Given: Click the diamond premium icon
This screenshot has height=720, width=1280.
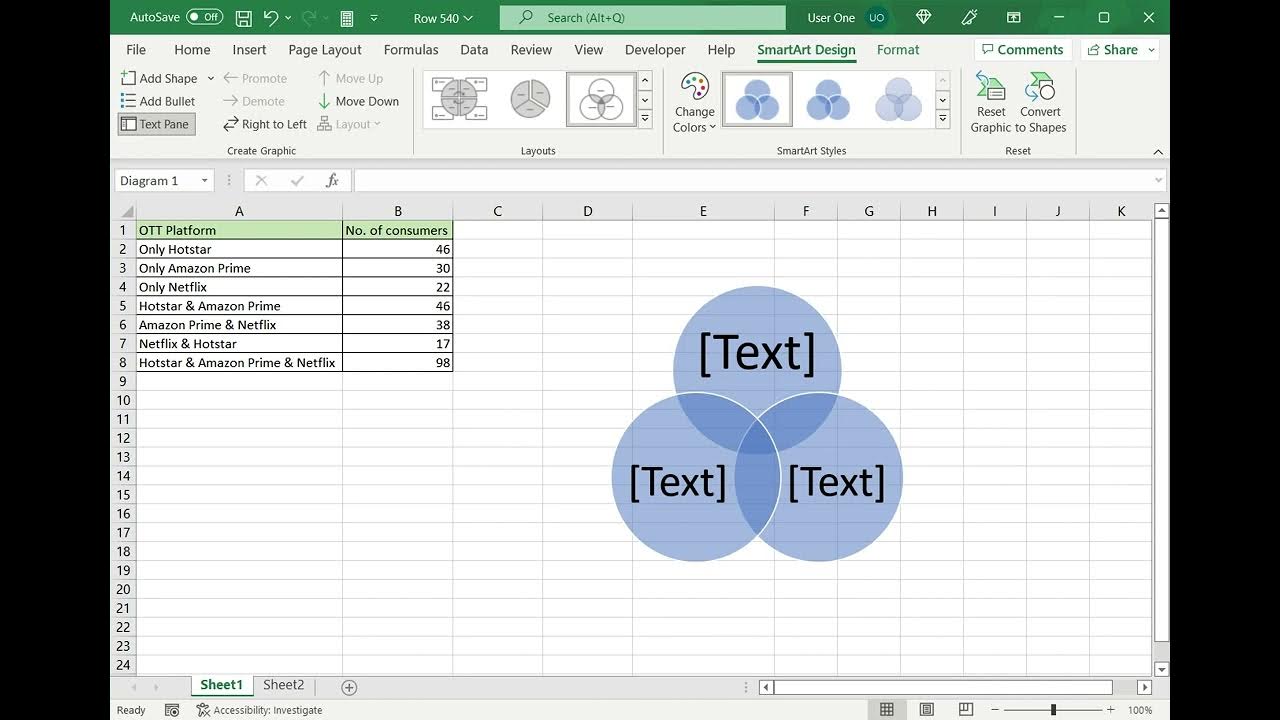Looking at the screenshot, I should (923, 17).
